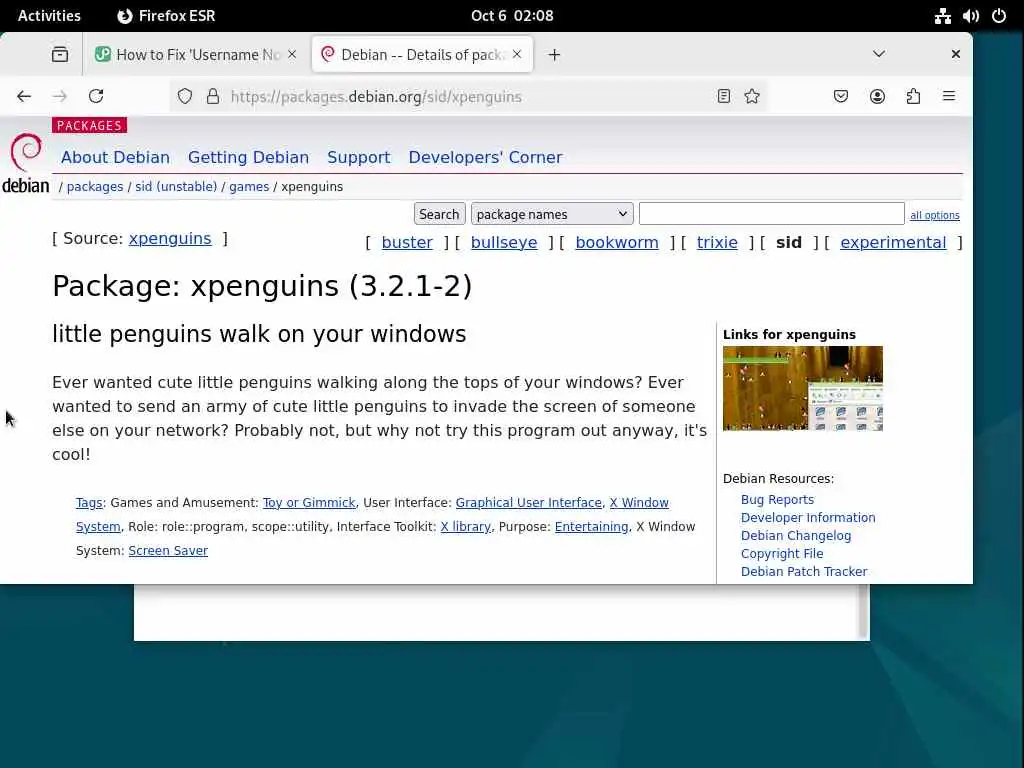Open the Firefox hamburger menu

[x=949, y=97]
